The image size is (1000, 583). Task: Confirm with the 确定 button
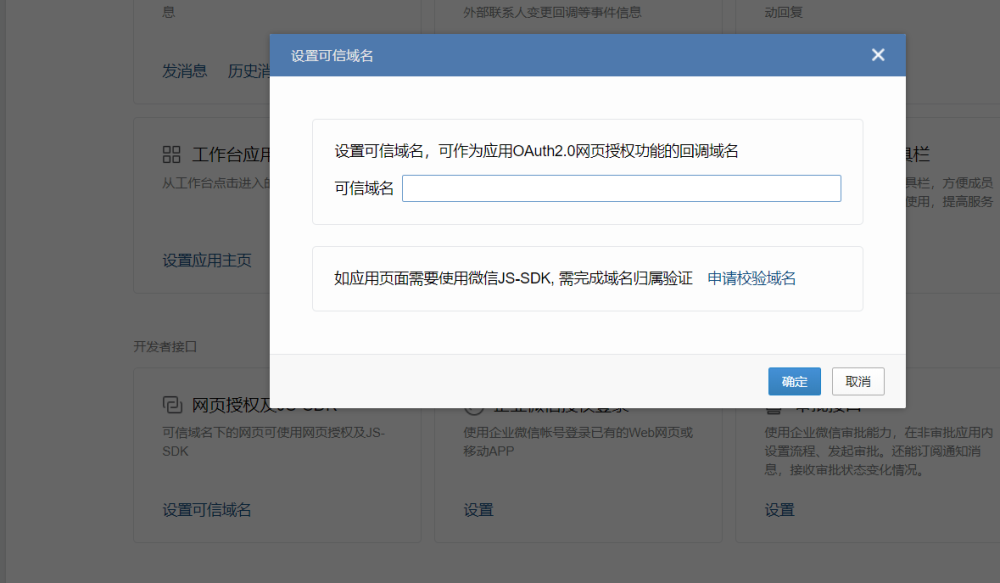tap(794, 382)
